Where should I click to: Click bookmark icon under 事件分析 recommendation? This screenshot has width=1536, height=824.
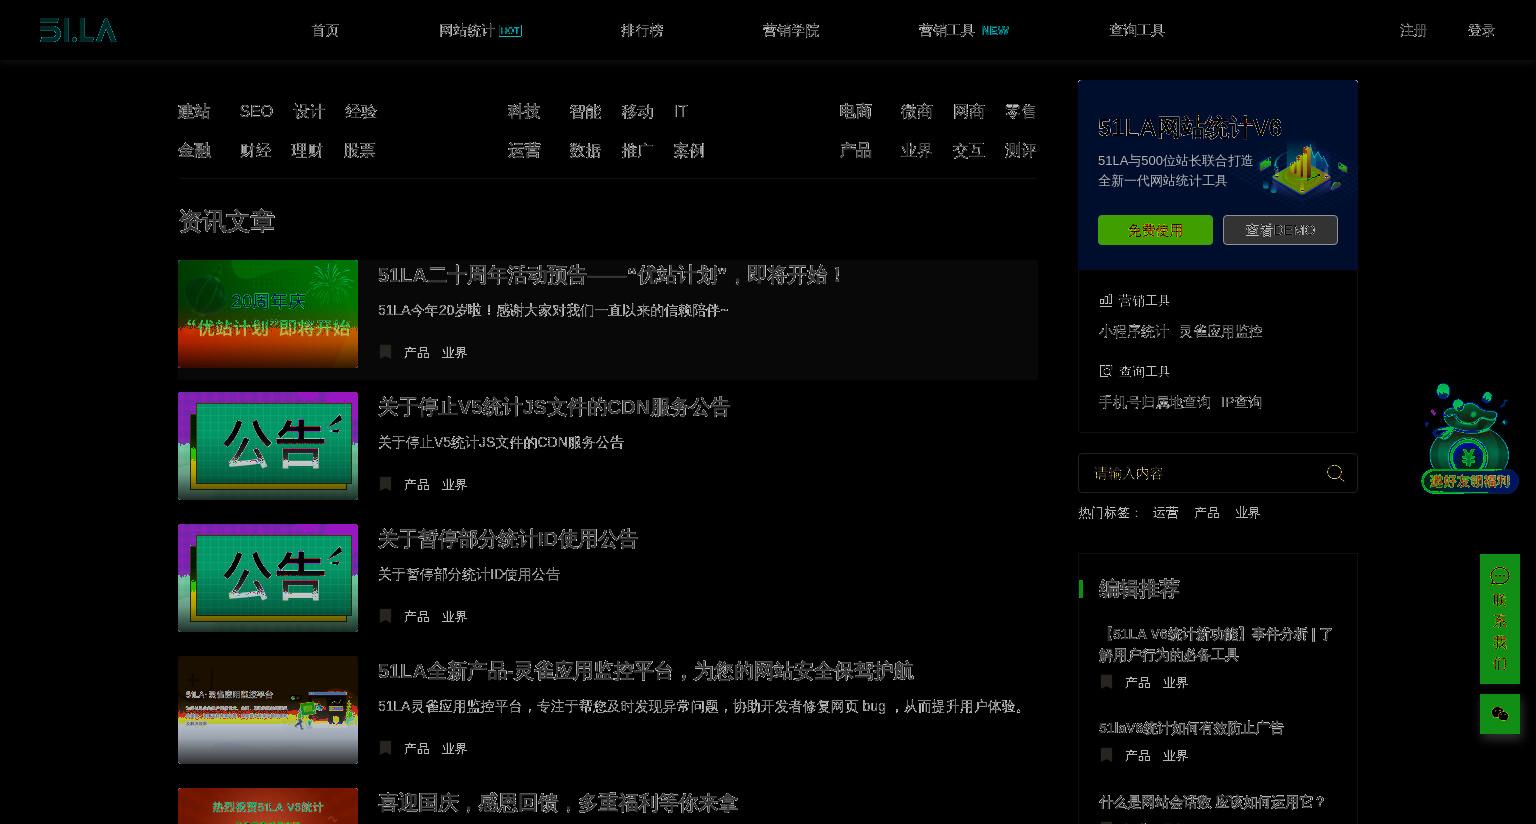(1106, 682)
